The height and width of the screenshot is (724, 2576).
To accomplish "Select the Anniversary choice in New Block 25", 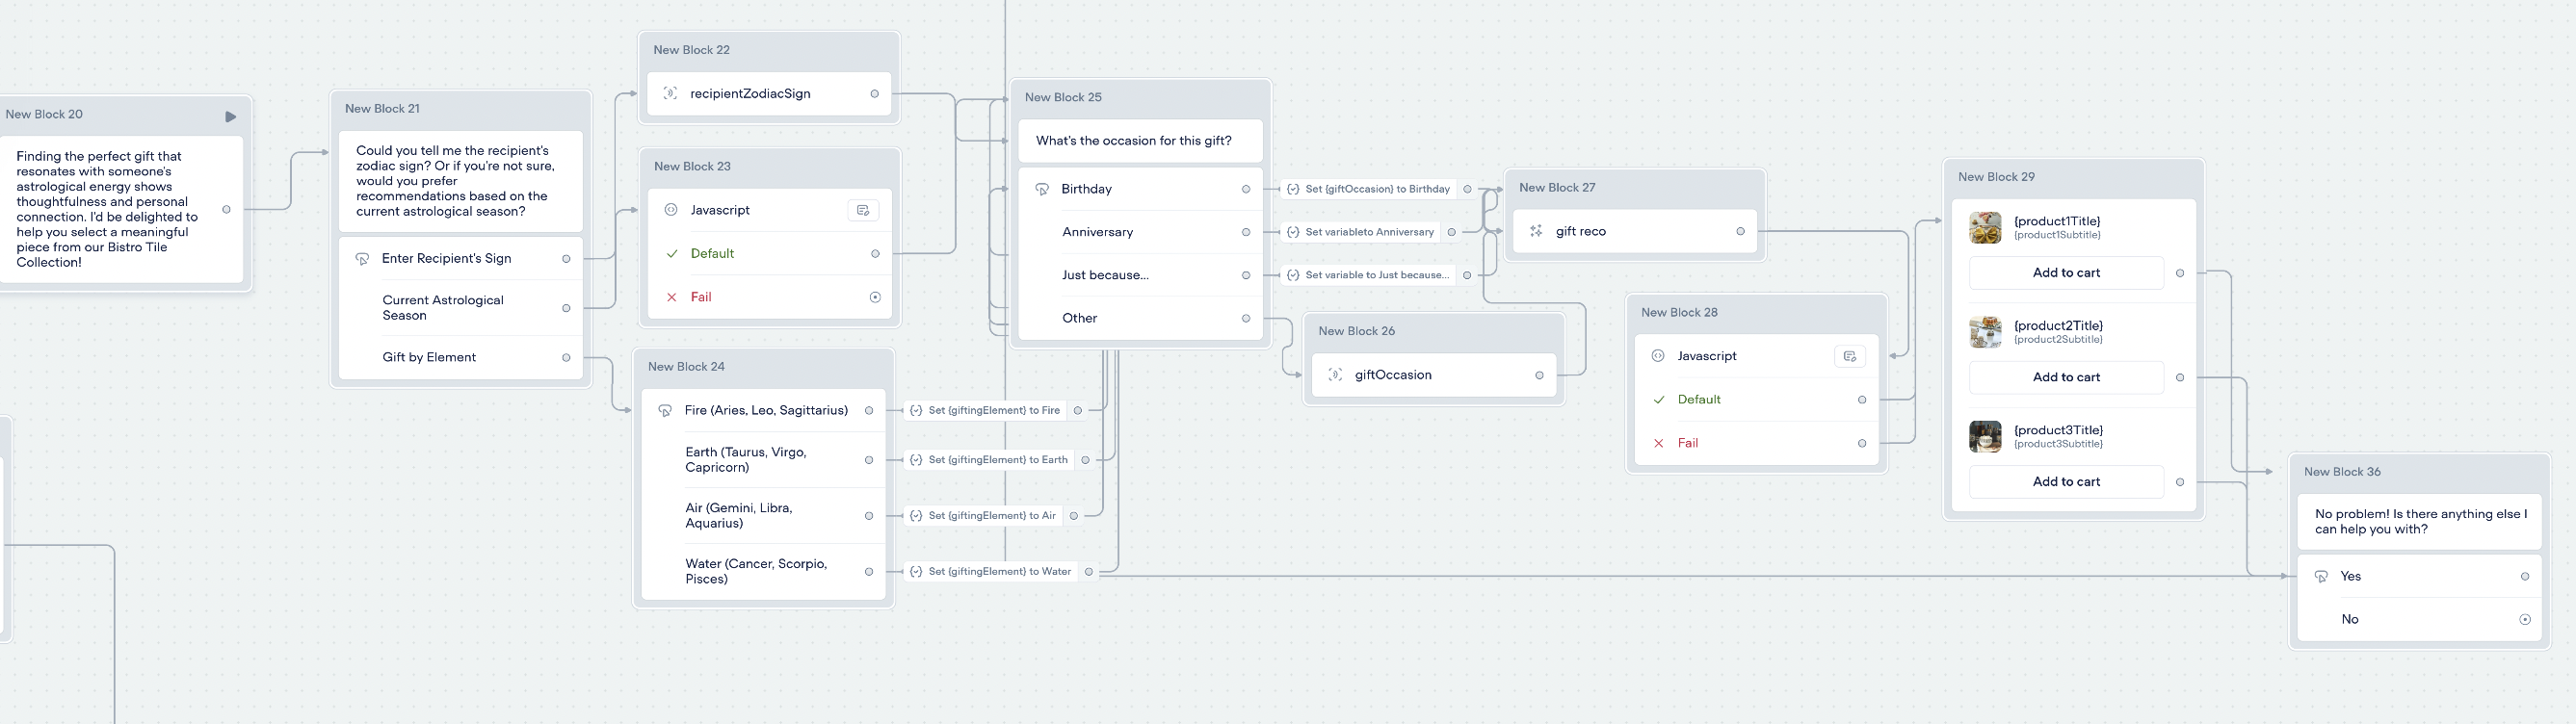I will pyautogui.click(x=1097, y=231).
